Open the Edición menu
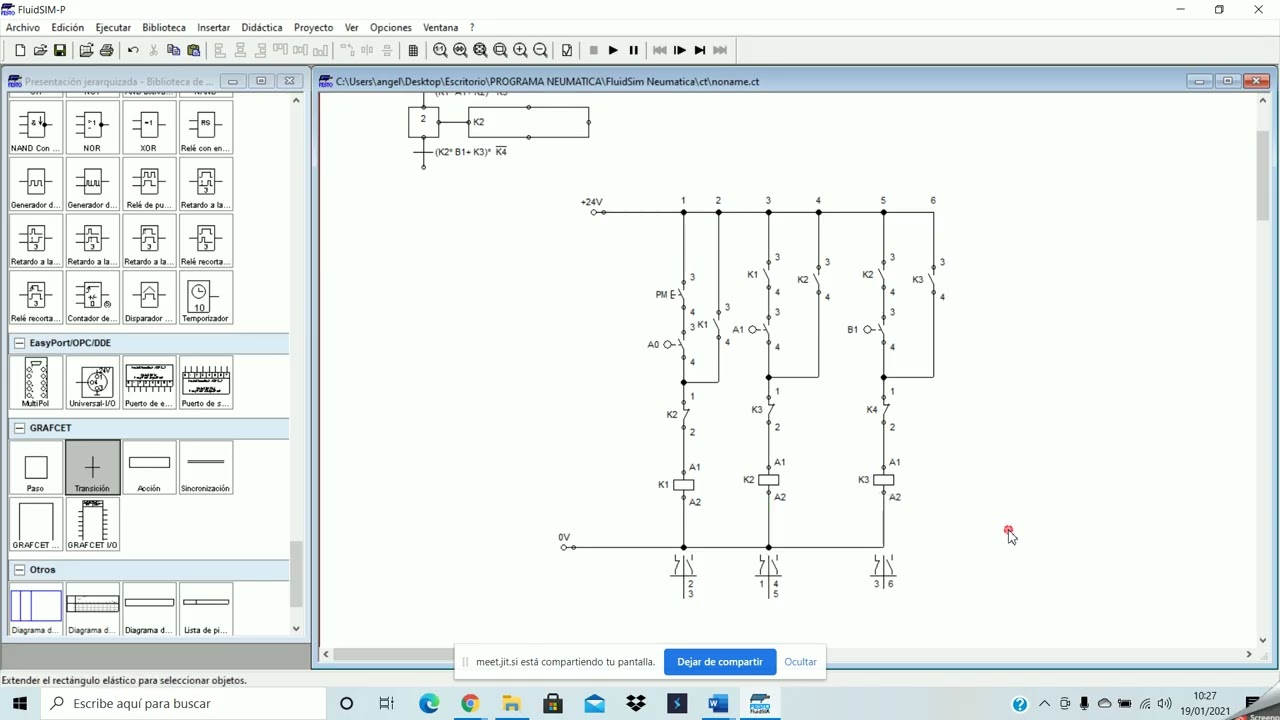Screen dimensions: 1280x720 (x=67, y=27)
